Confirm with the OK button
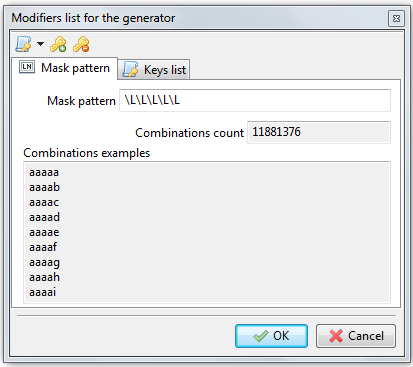 (271, 336)
